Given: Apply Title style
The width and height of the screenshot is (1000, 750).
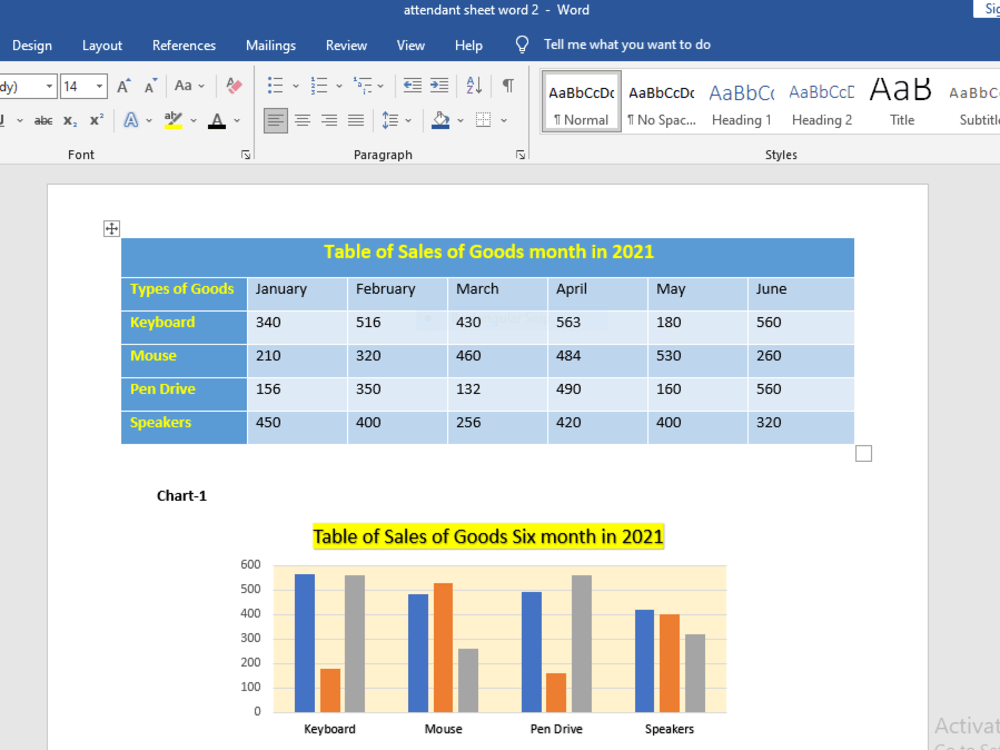Looking at the screenshot, I should [x=901, y=101].
